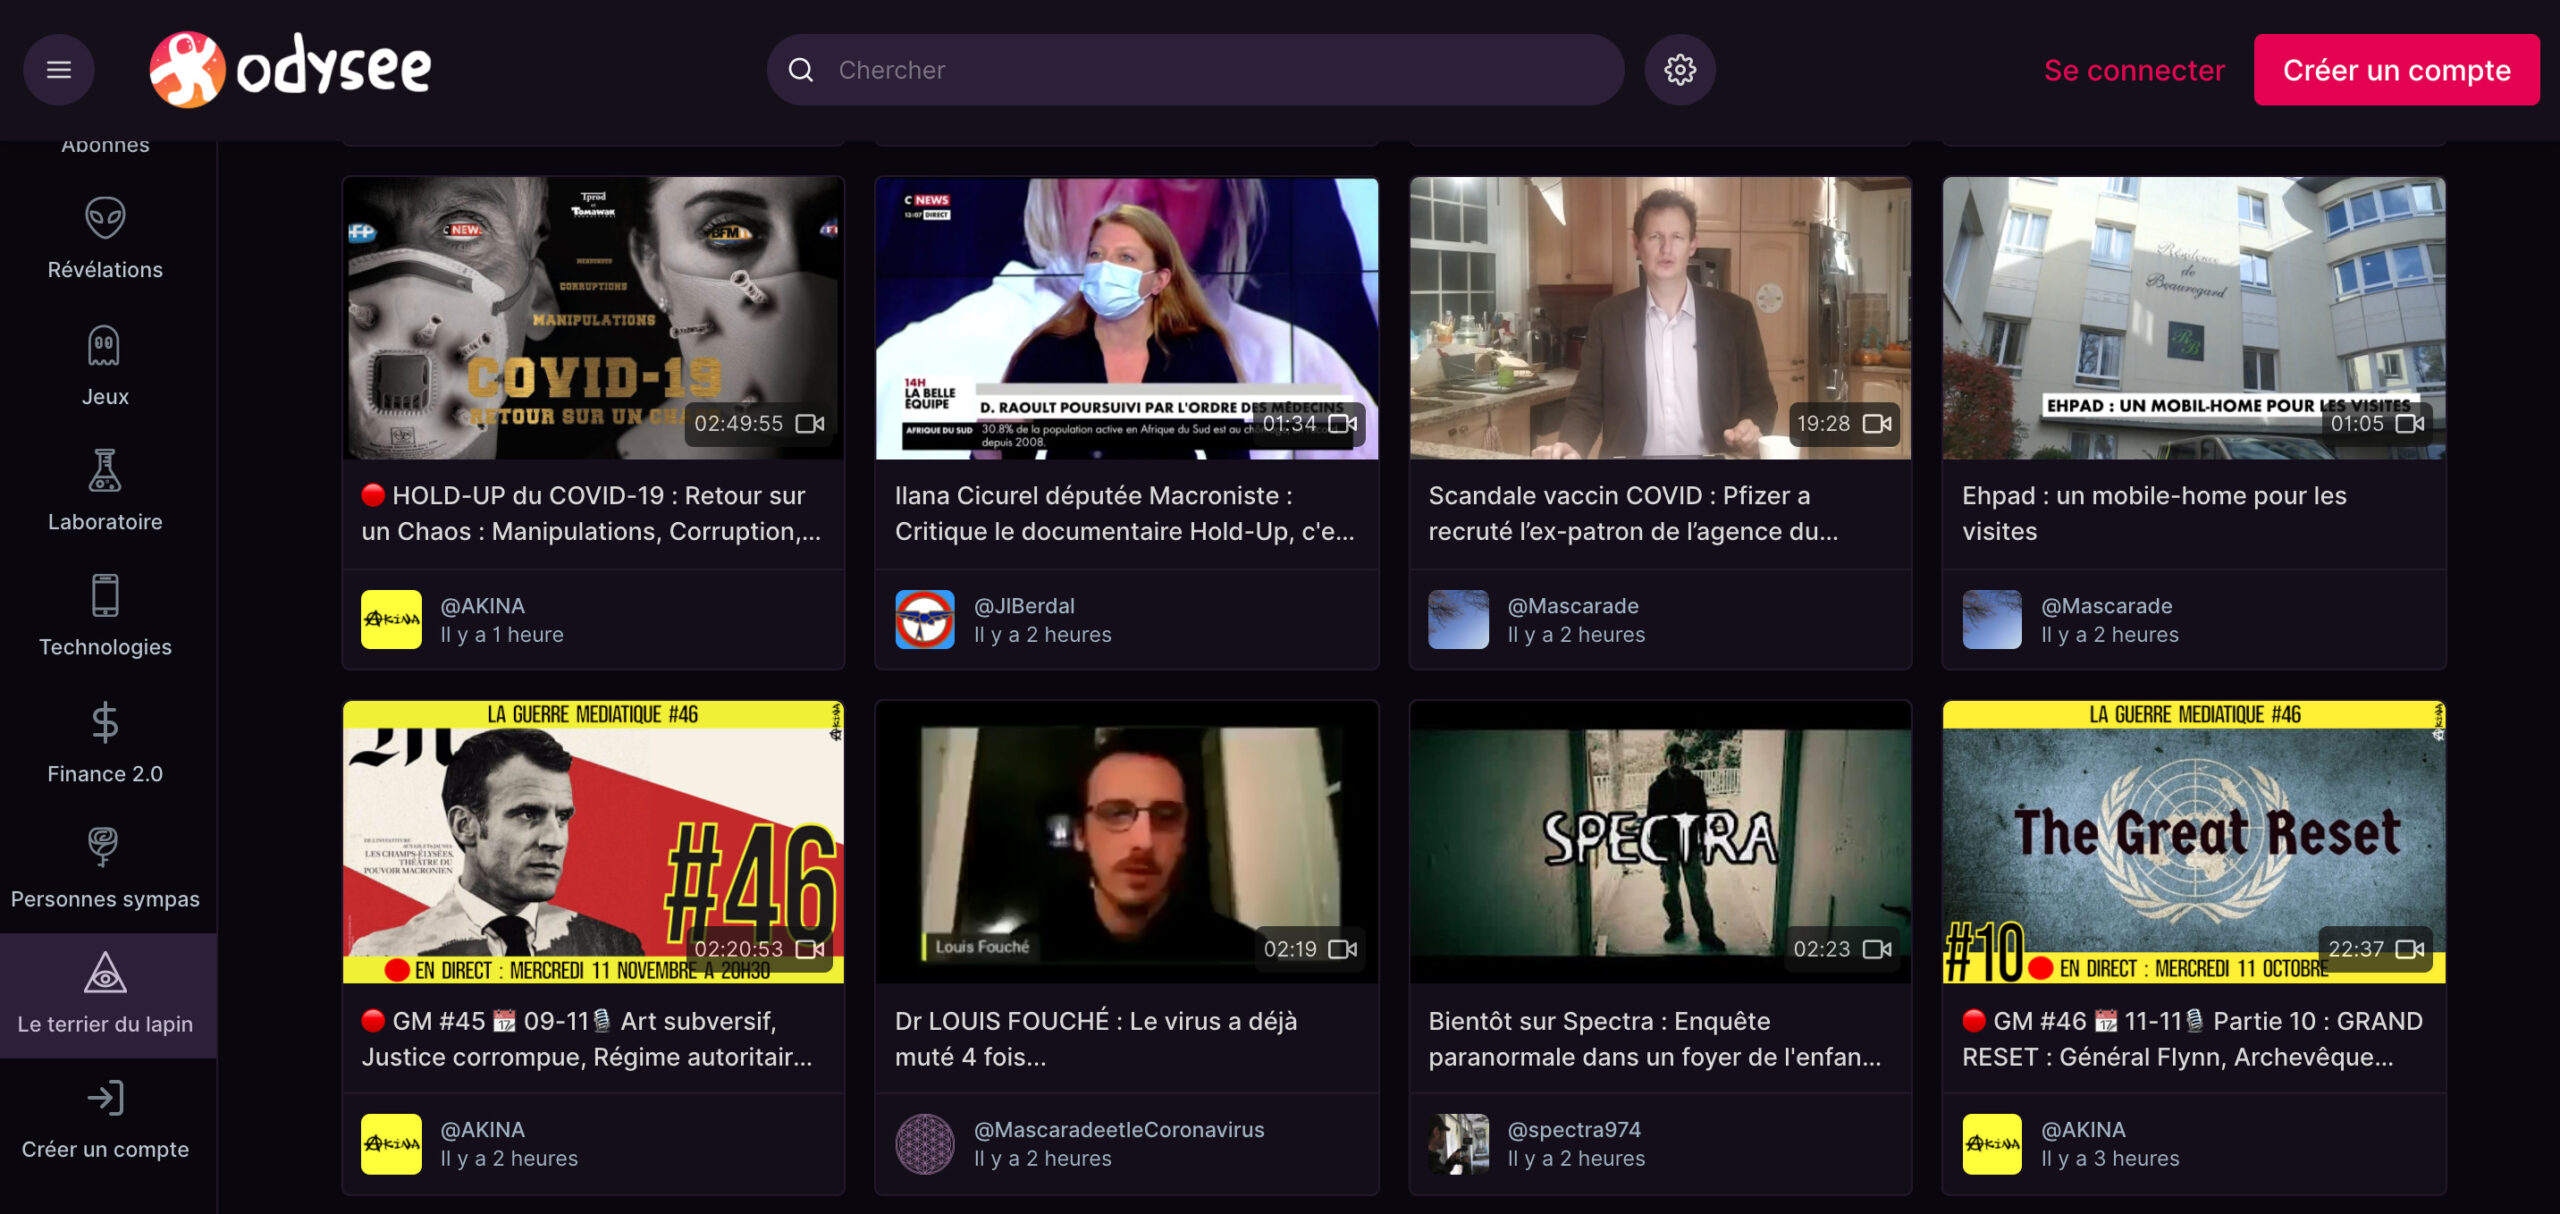
Task: Click the pink Créer un compte button
Action: [2396, 70]
